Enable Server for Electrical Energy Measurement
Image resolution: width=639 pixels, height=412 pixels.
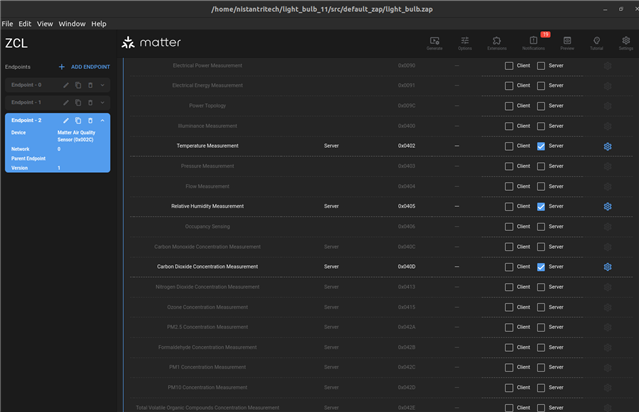coord(541,86)
